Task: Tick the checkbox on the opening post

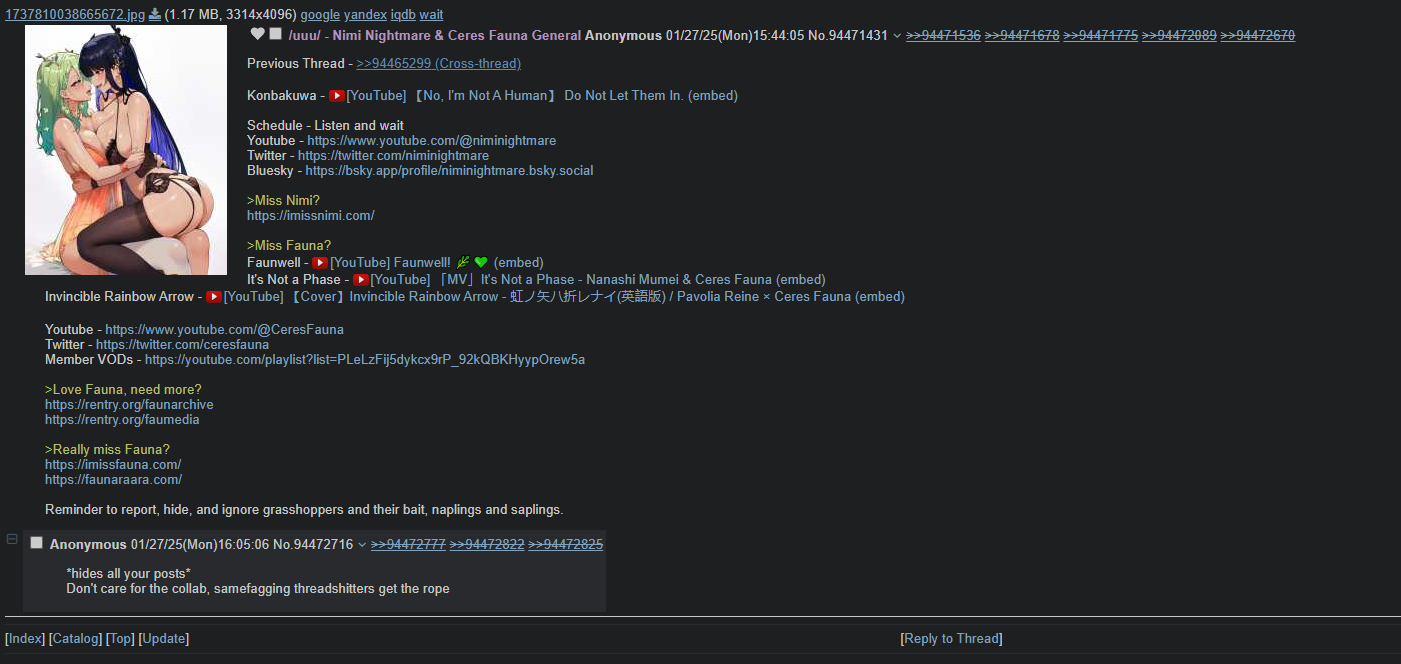Action: (x=275, y=34)
